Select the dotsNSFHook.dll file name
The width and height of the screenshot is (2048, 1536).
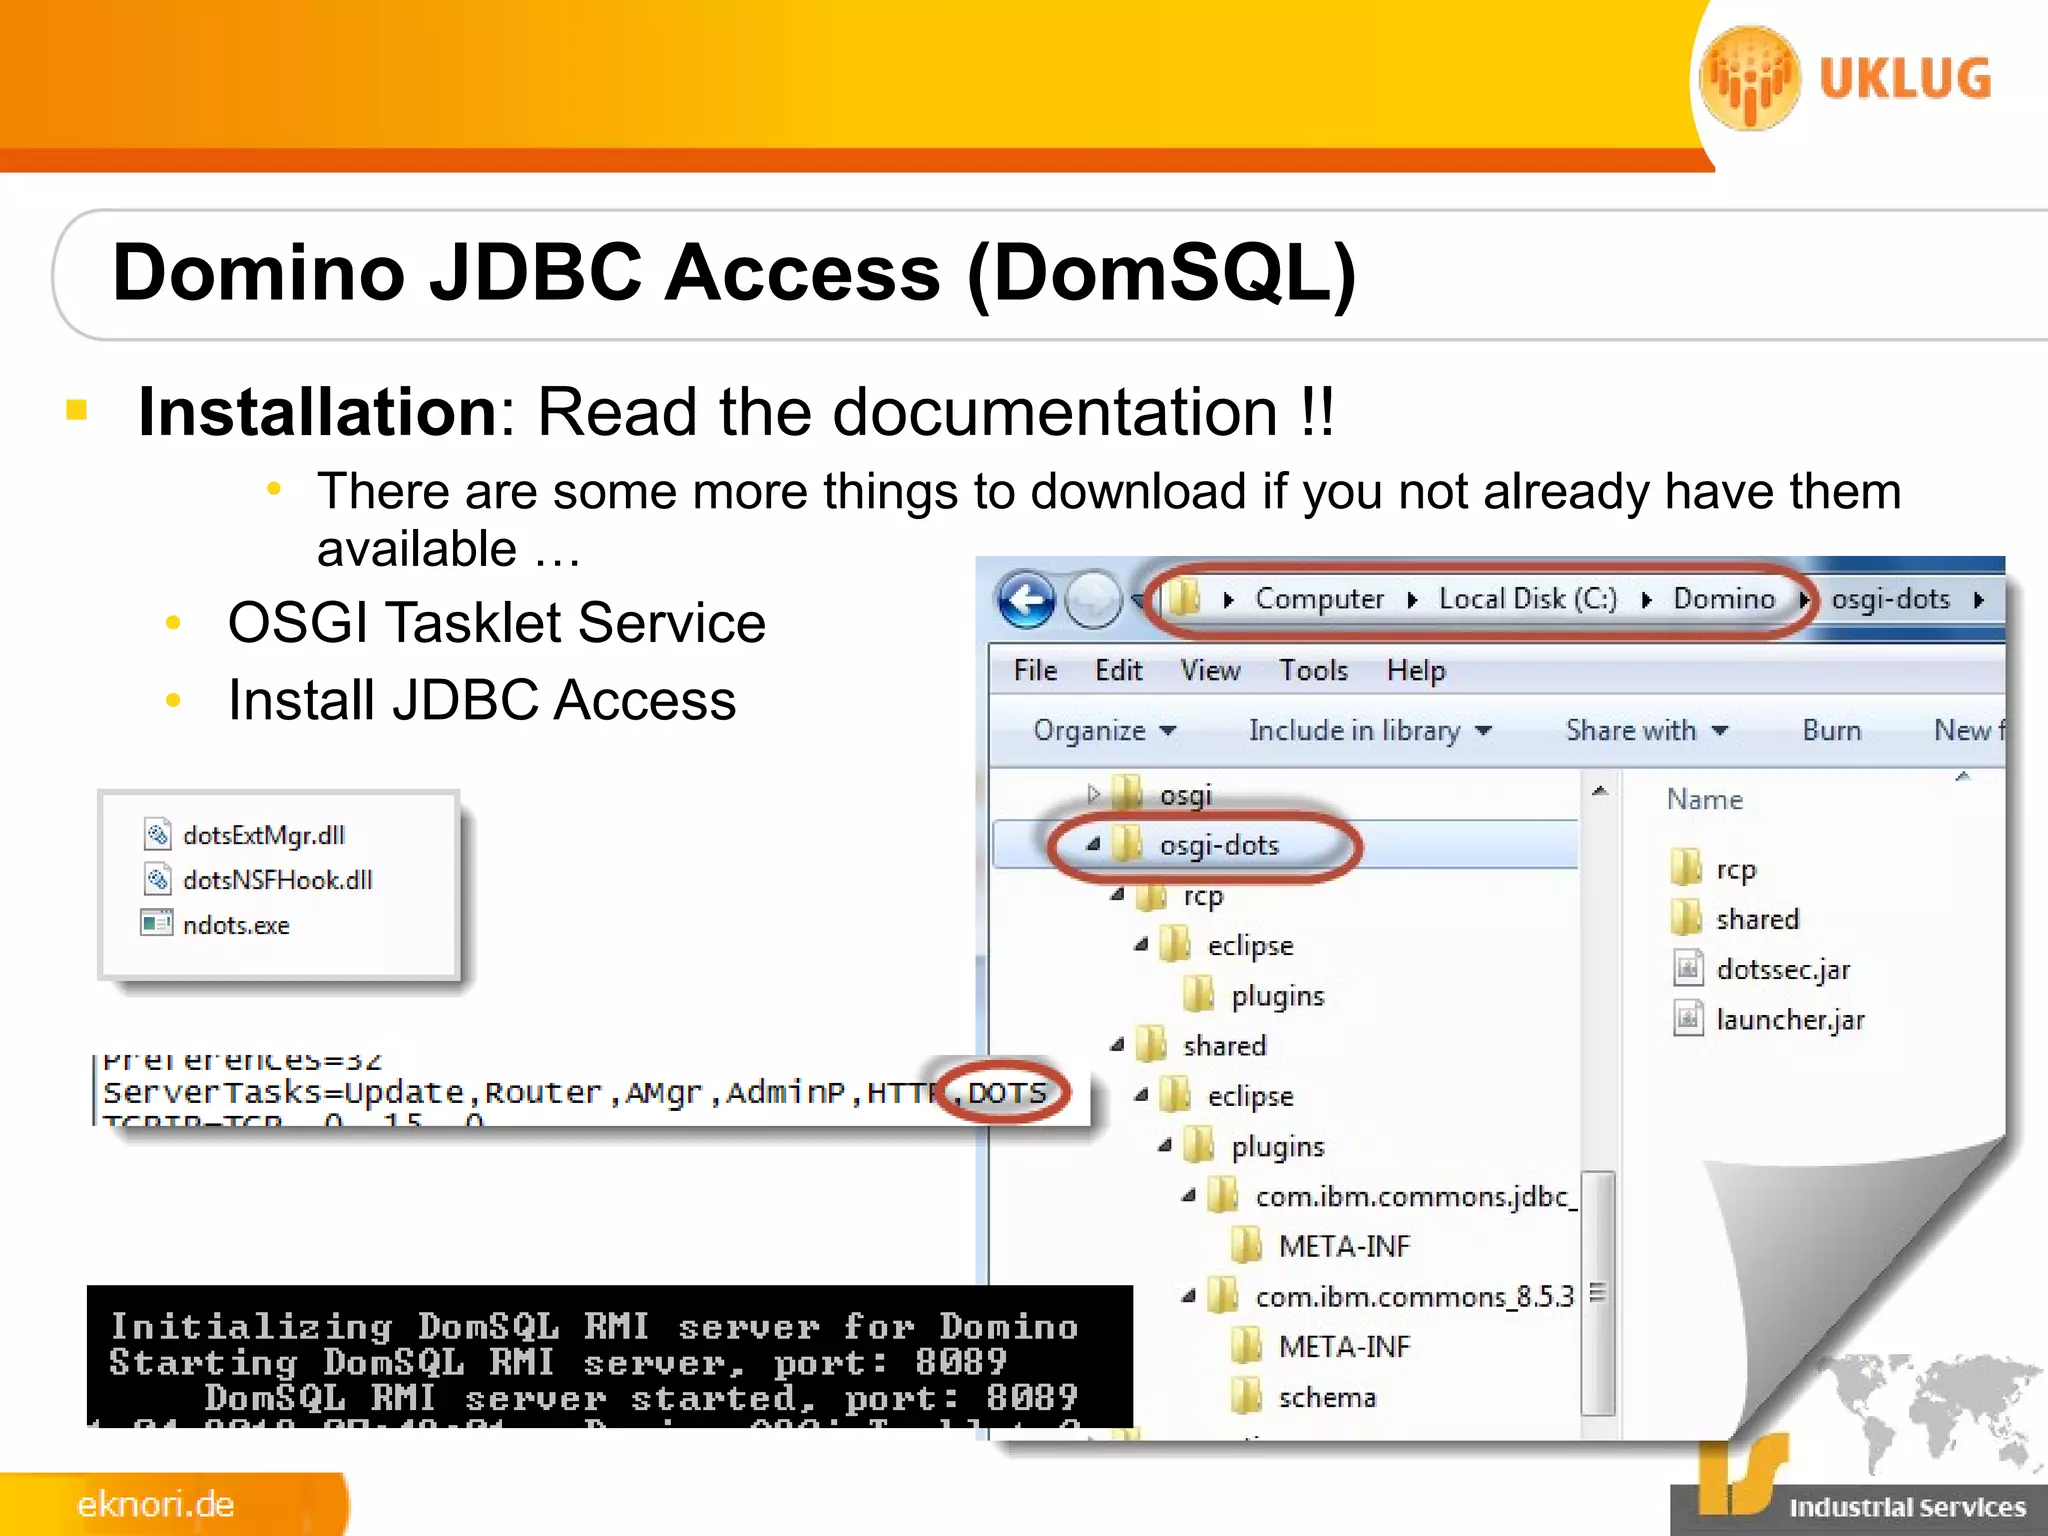tap(277, 880)
